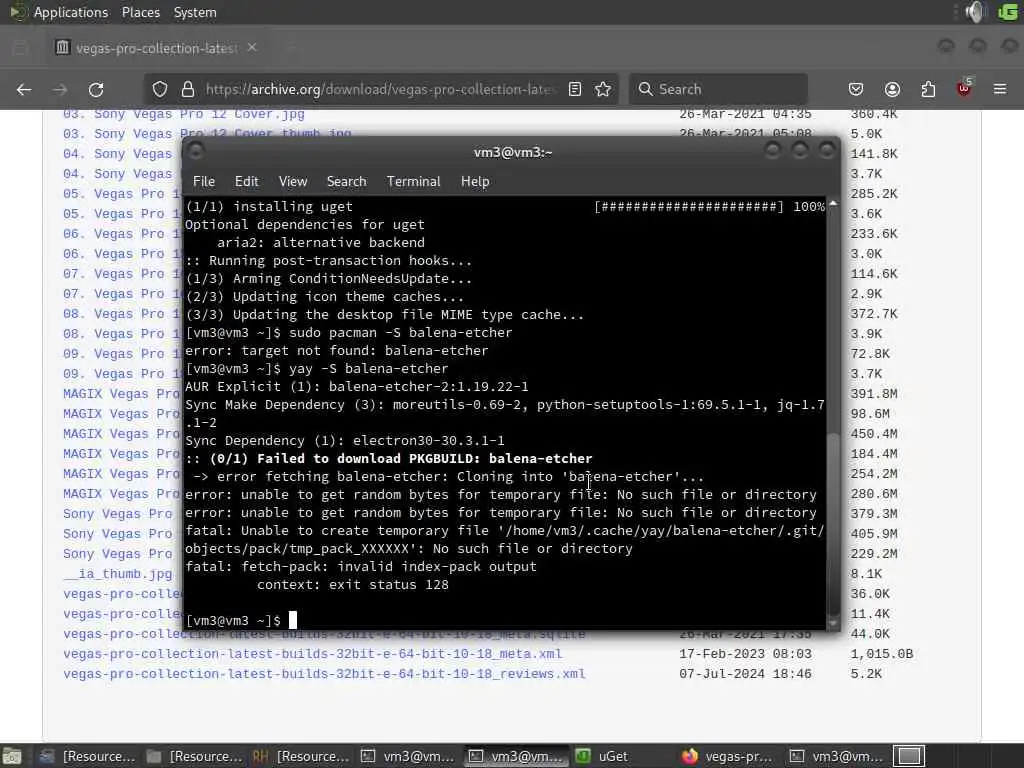The height and width of the screenshot is (768, 1024).
Task: Go back in Firefox with back arrow
Action: (x=24, y=89)
